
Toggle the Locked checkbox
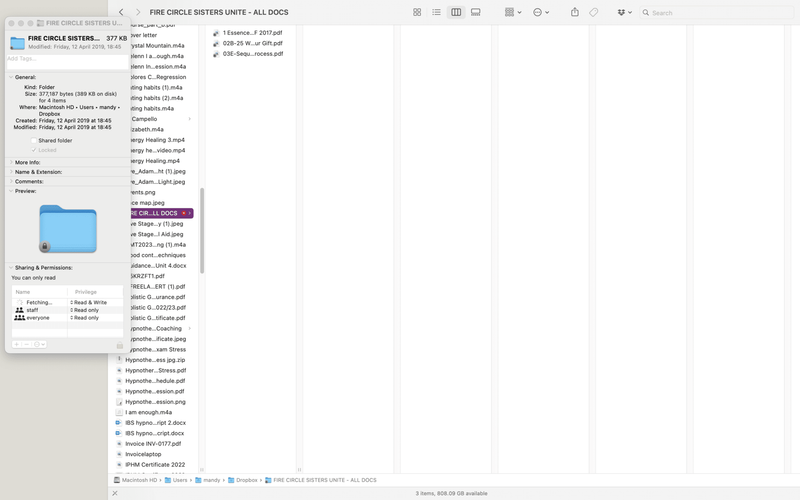(x=34, y=150)
